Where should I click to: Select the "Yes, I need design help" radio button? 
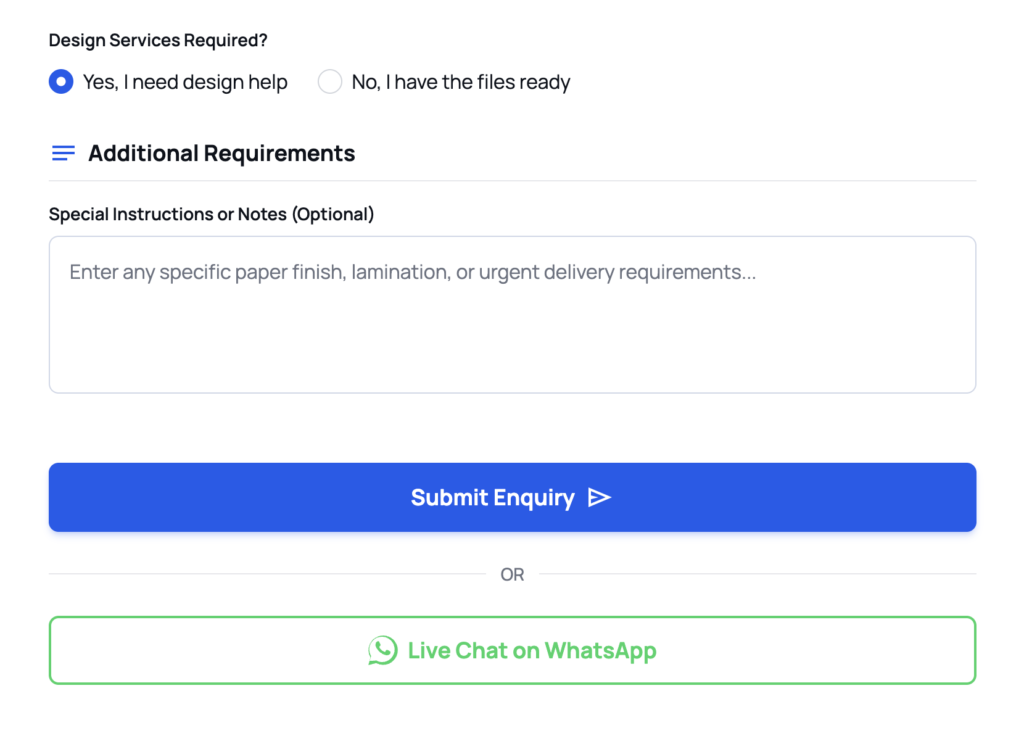[61, 82]
